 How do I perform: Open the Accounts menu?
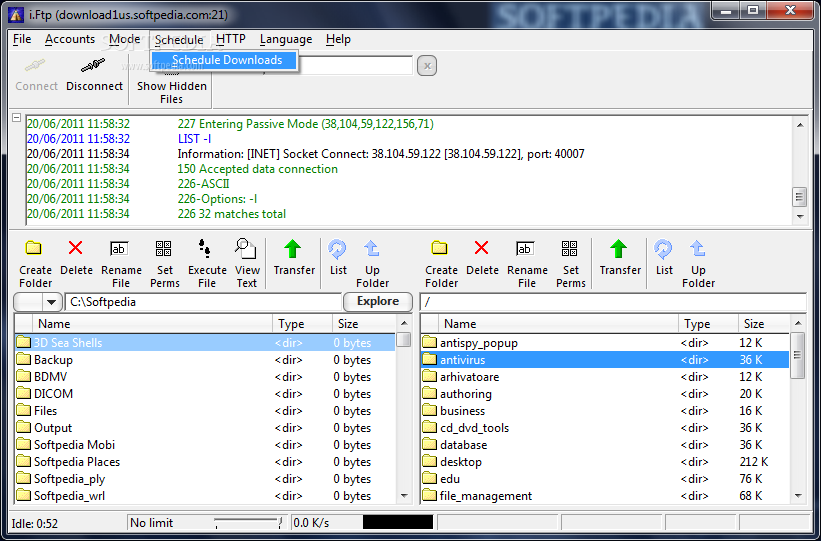70,39
